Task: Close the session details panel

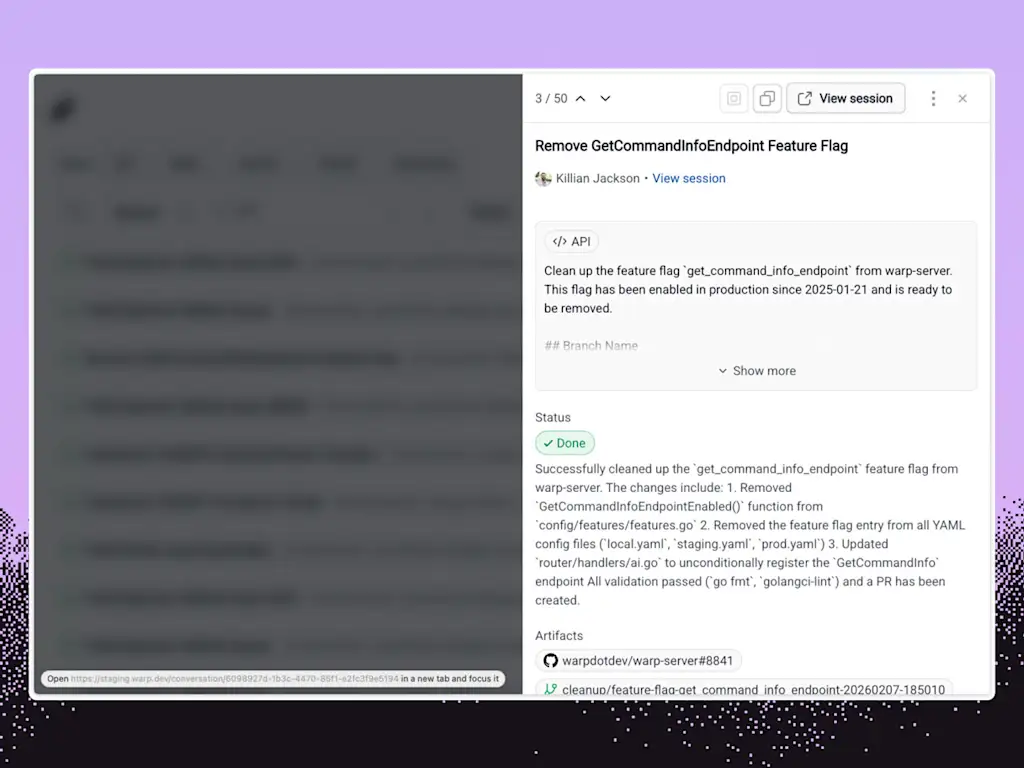Action: click(962, 98)
